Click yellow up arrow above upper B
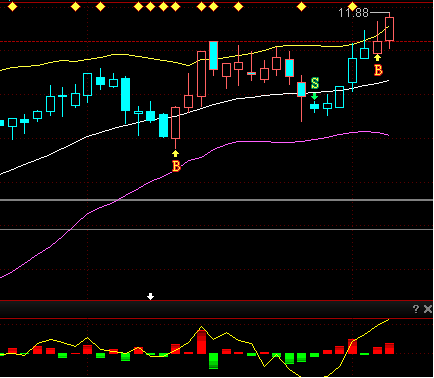Viewport: 434px width, 378px height. (x=377, y=58)
